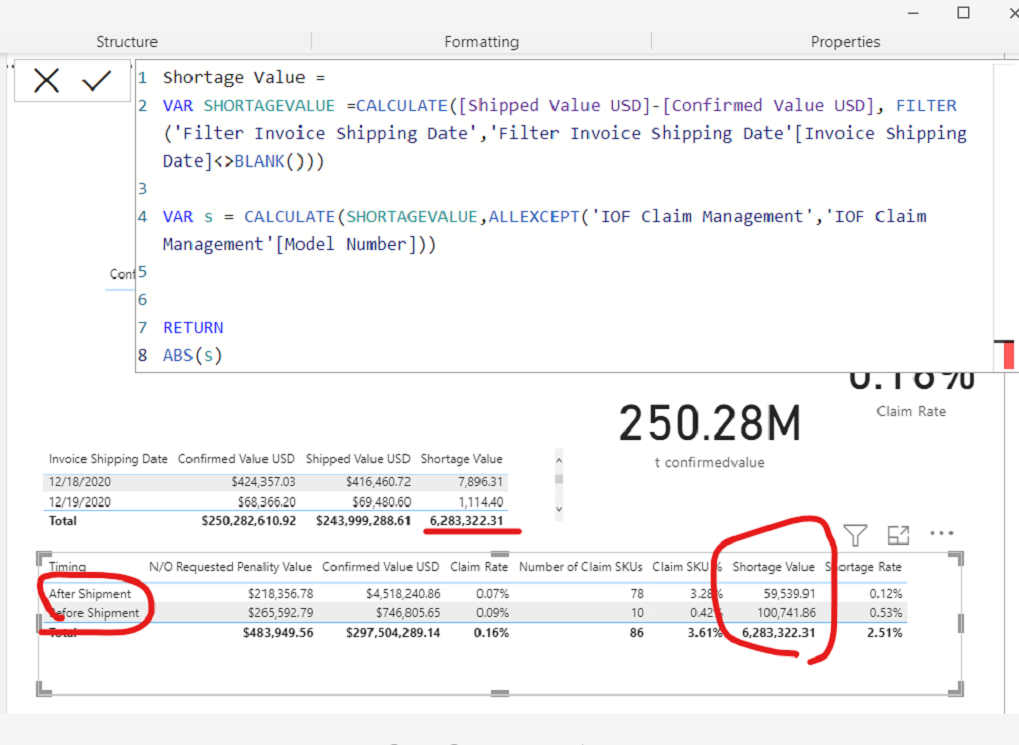This screenshot has width=1019, height=745.
Task: Grab the bottom-center resize handle of lower table
Action: (500, 693)
